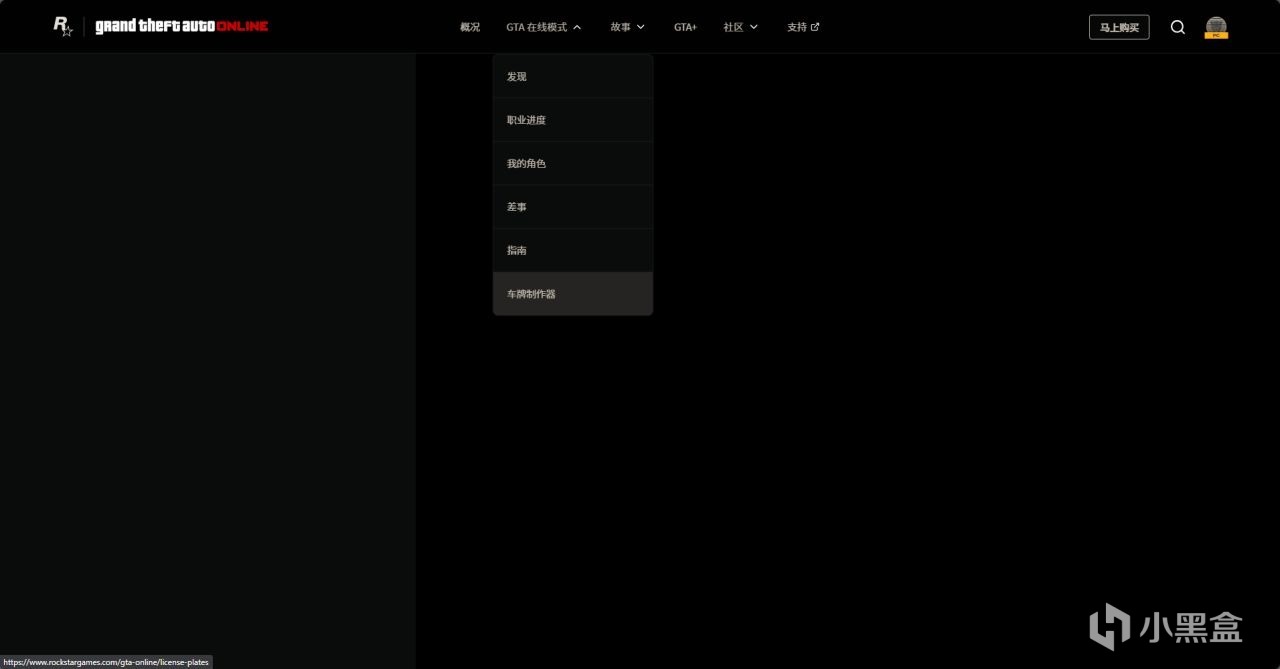
Task: Click the 马上购买 button
Action: click(1118, 27)
